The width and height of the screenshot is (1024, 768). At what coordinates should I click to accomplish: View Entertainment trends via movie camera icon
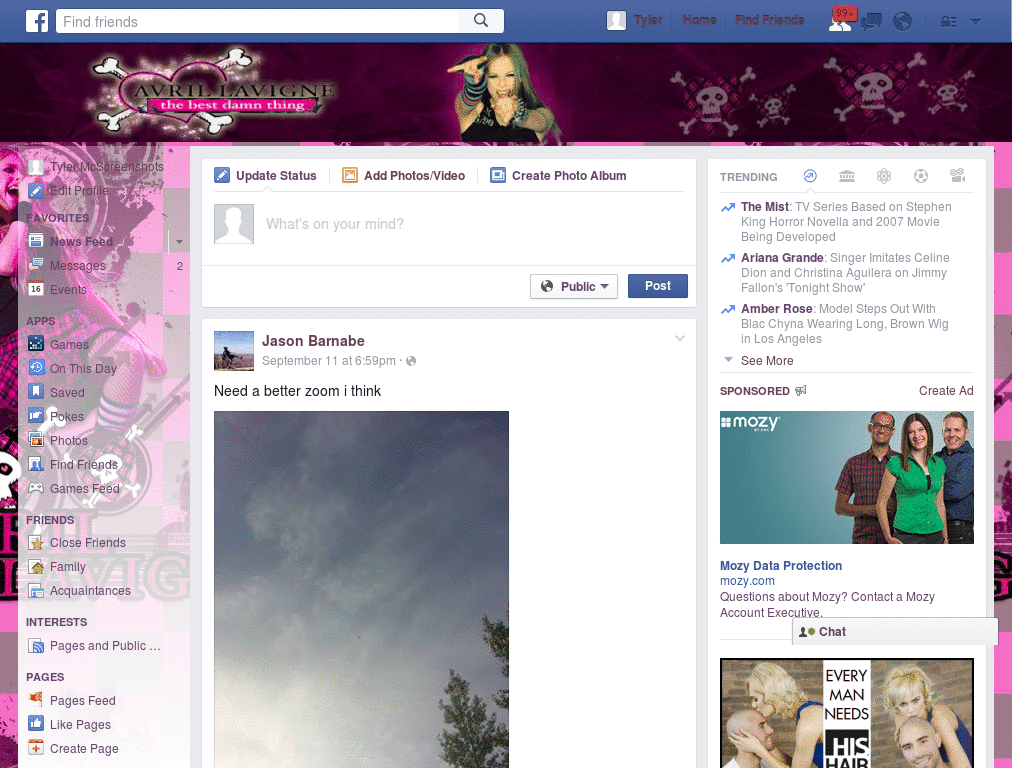[x=957, y=176]
